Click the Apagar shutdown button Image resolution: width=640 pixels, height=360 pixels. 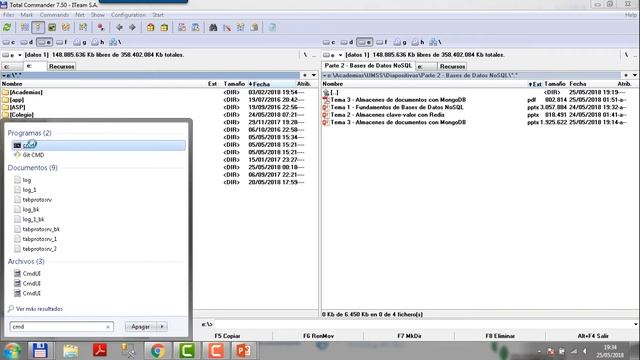(140, 327)
